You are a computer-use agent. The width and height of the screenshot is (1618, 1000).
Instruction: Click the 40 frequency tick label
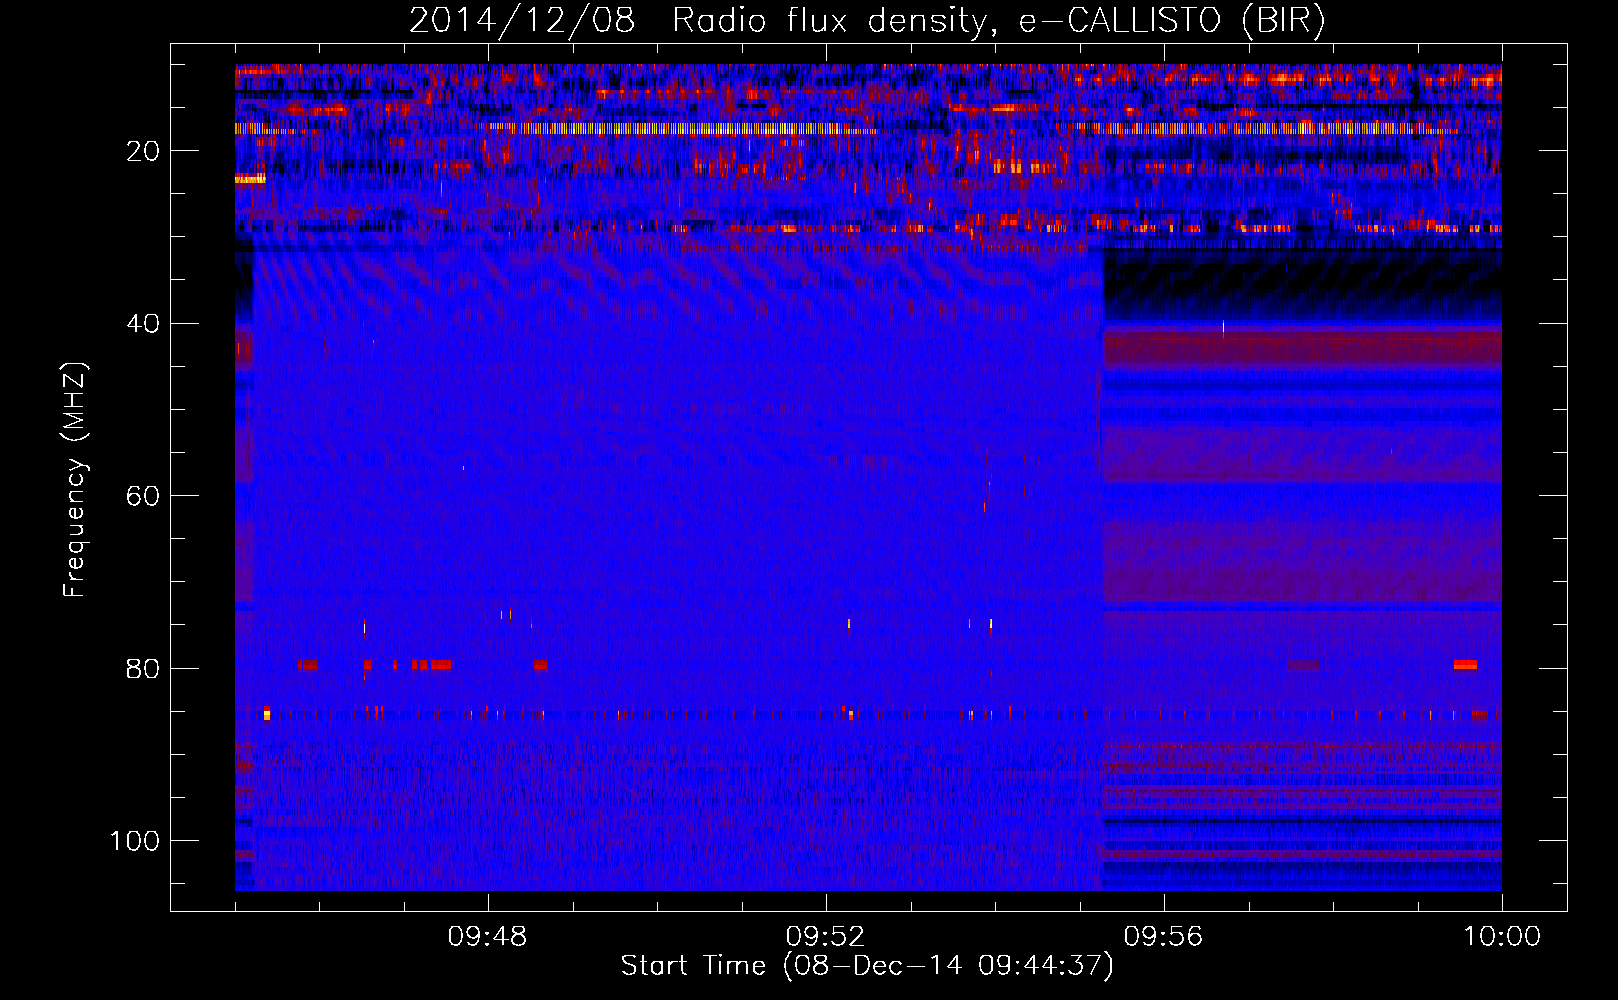[x=143, y=324]
